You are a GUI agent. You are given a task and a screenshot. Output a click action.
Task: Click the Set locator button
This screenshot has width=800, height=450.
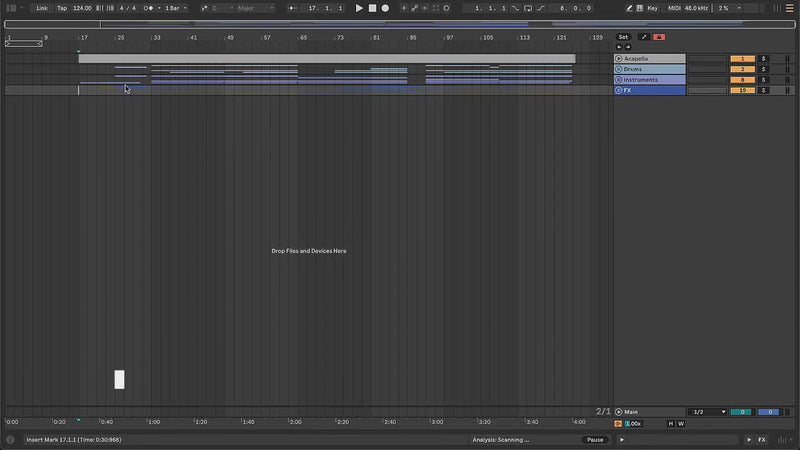623,37
